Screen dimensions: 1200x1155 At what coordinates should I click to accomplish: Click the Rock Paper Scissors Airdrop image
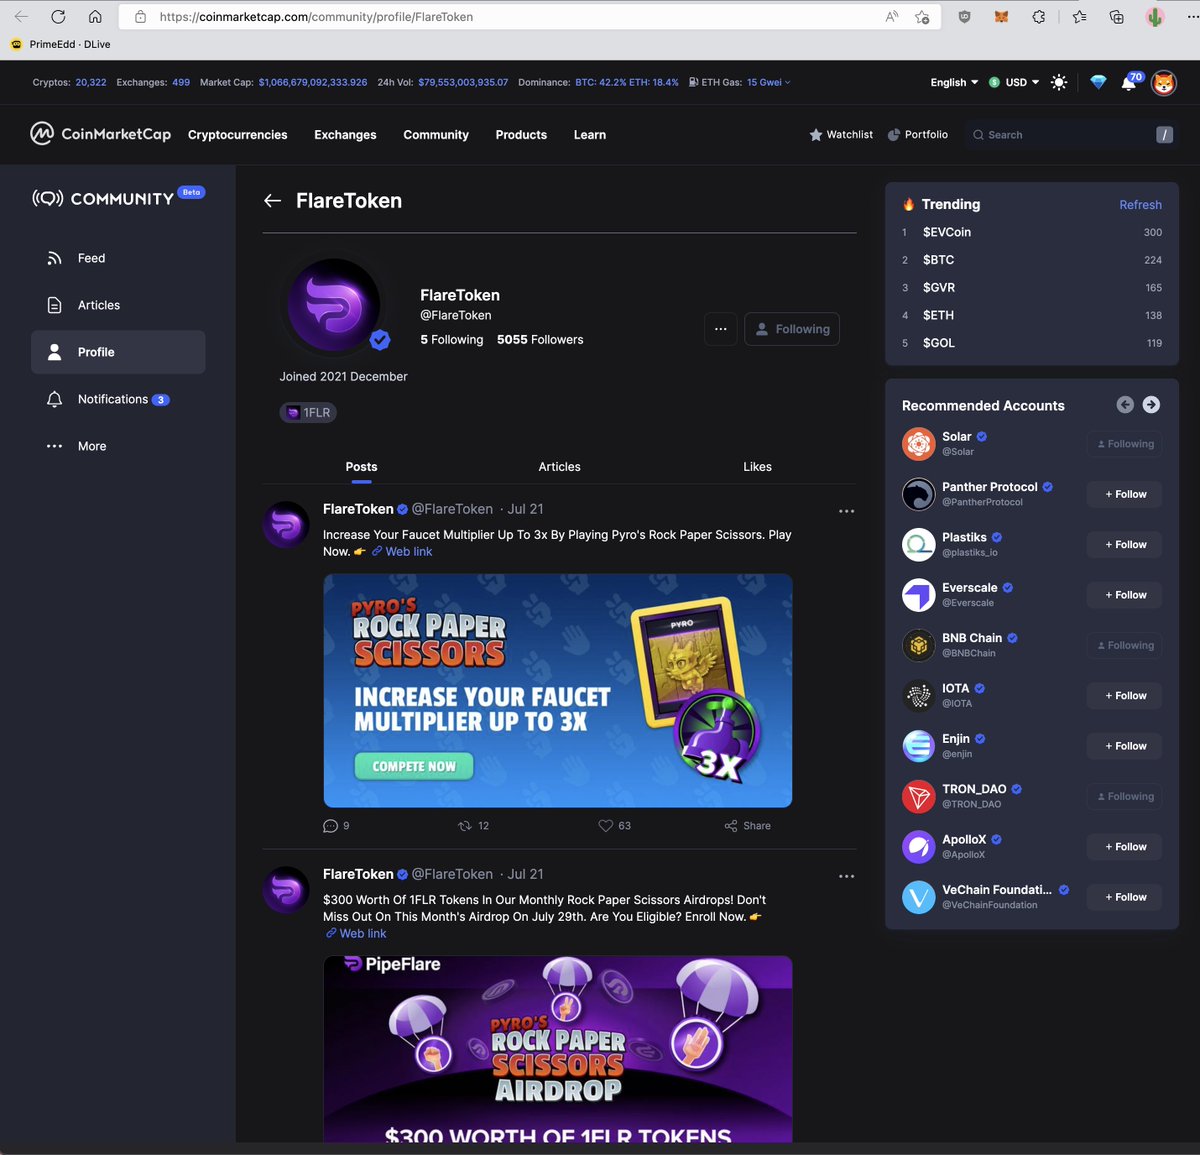click(x=558, y=1049)
